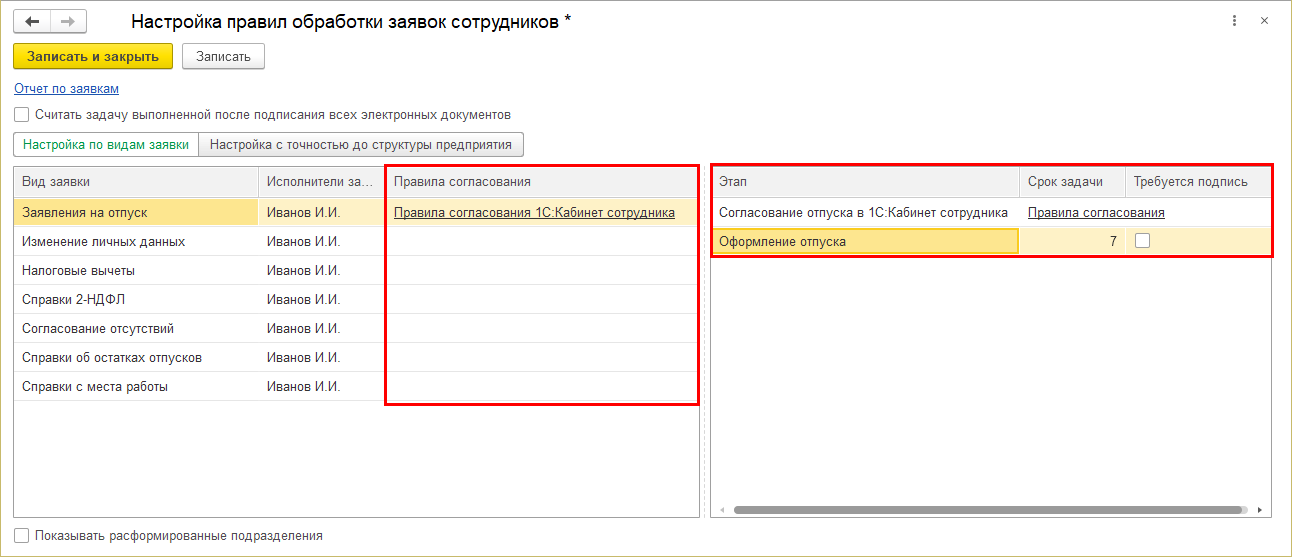Click the back navigation arrow

(32, 21)
